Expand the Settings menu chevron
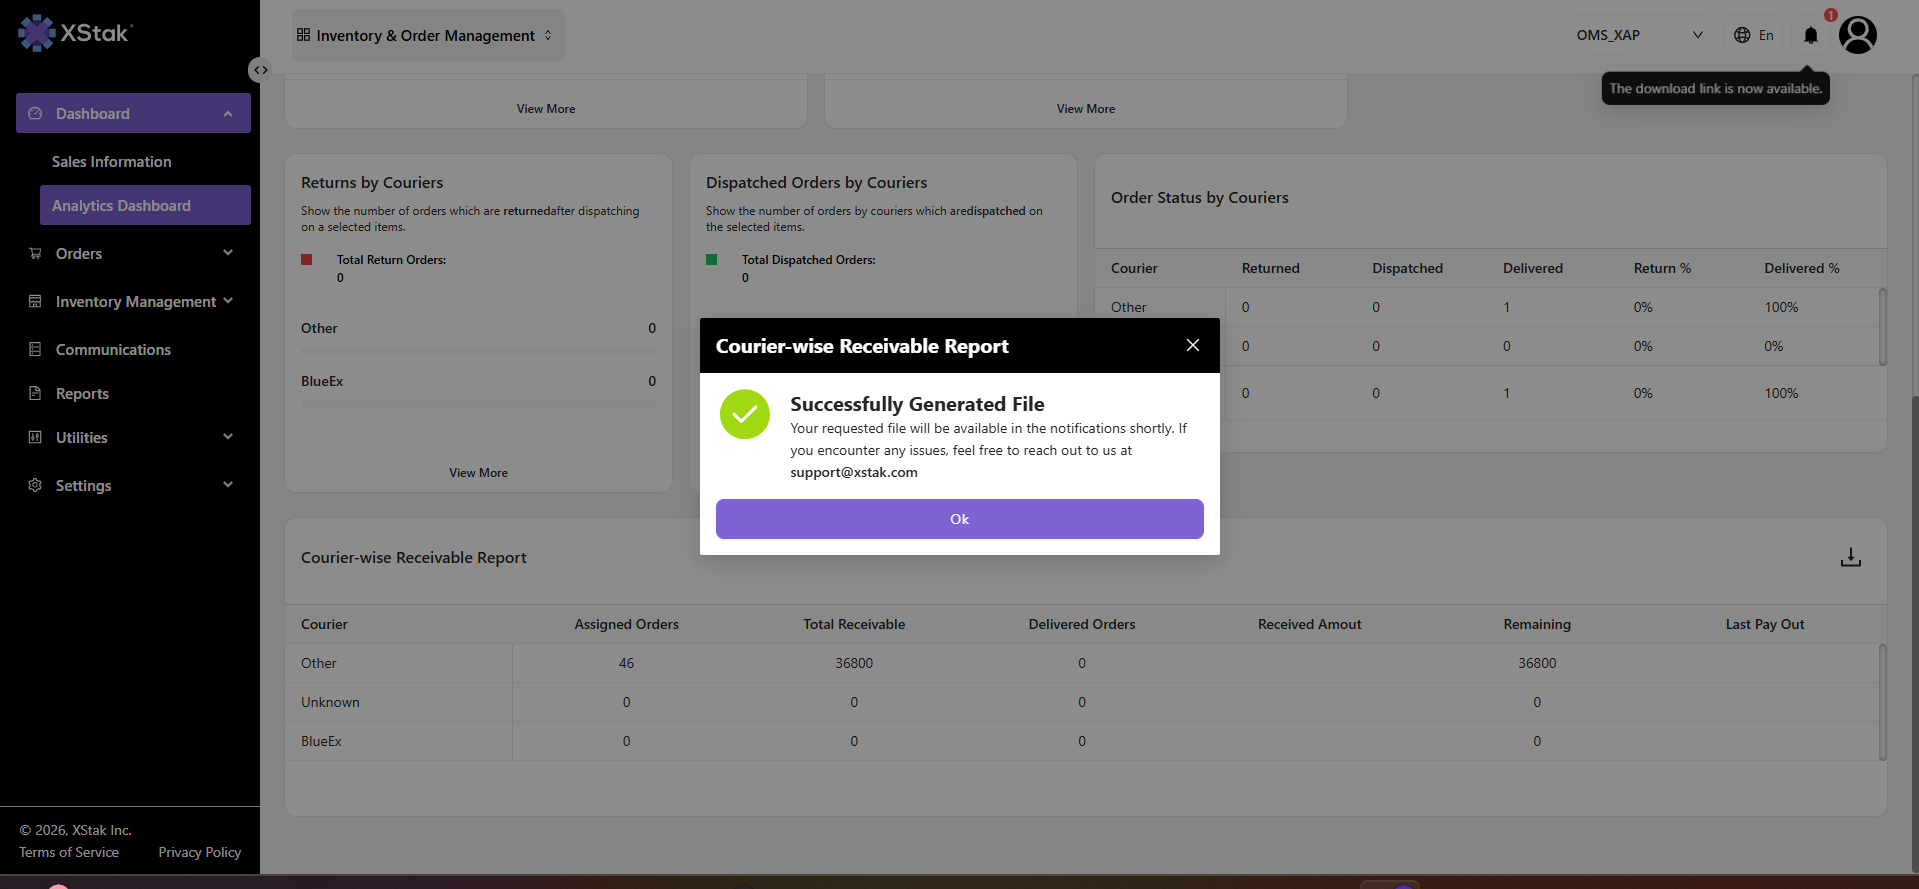 pyautogui.click(x=228, y=485)
